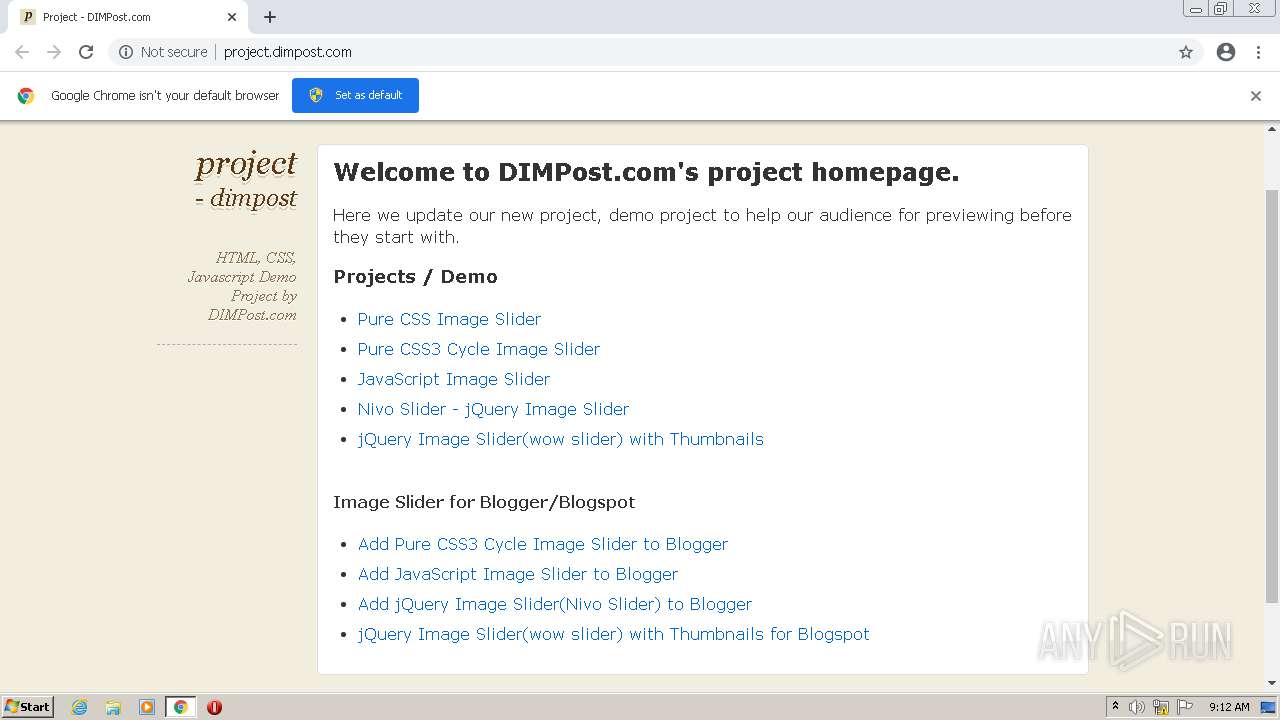Open jQuery Image Slider(wow slider) with Thumbnails
This screenshot has height=720, width=1280.
[561, 439]
